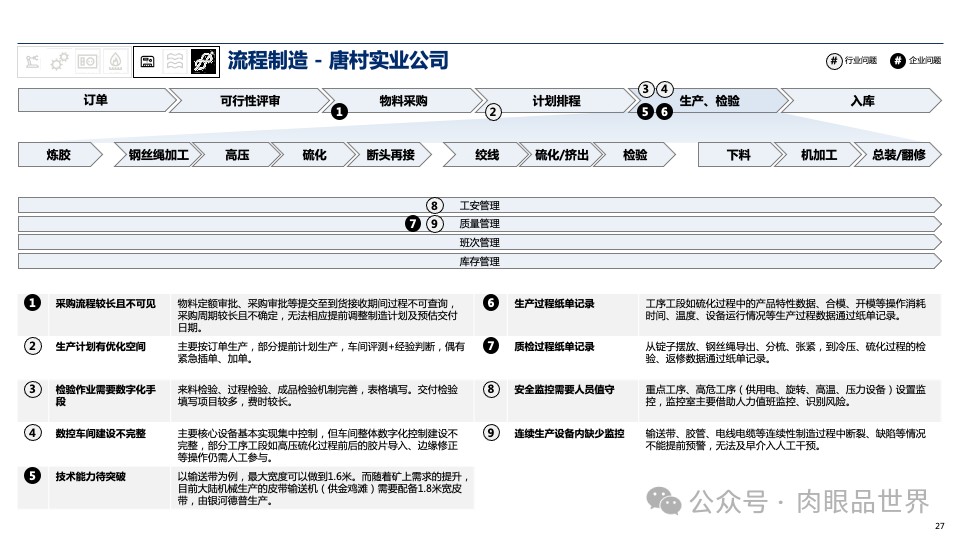Click solid marker 7 on 质量管理 bar

tap(413, 223)
